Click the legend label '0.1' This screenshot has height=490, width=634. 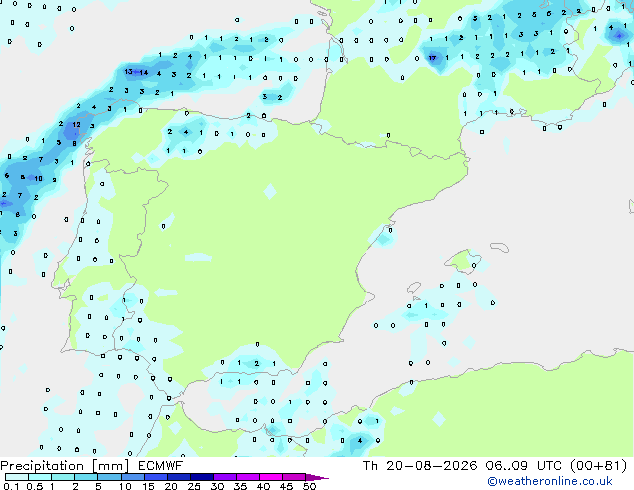[11, 486]
